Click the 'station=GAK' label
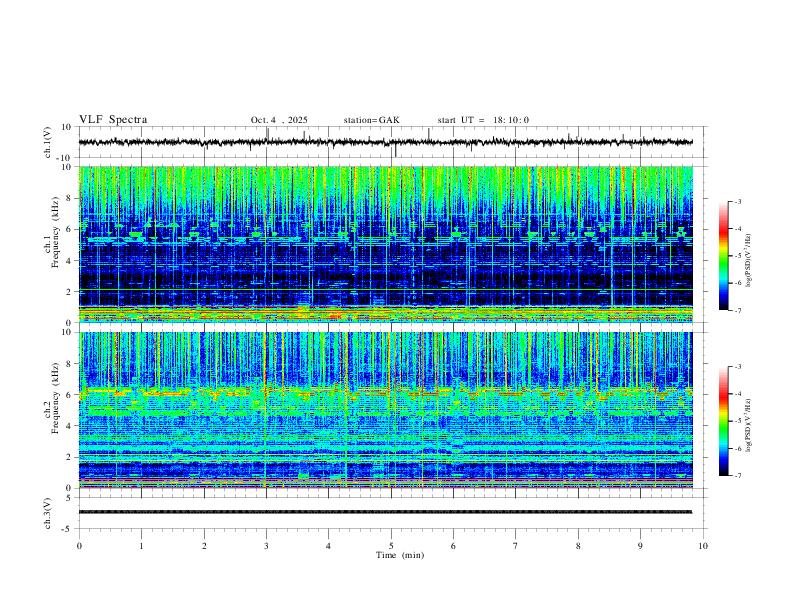792x612 pixels. click(371, 120)
